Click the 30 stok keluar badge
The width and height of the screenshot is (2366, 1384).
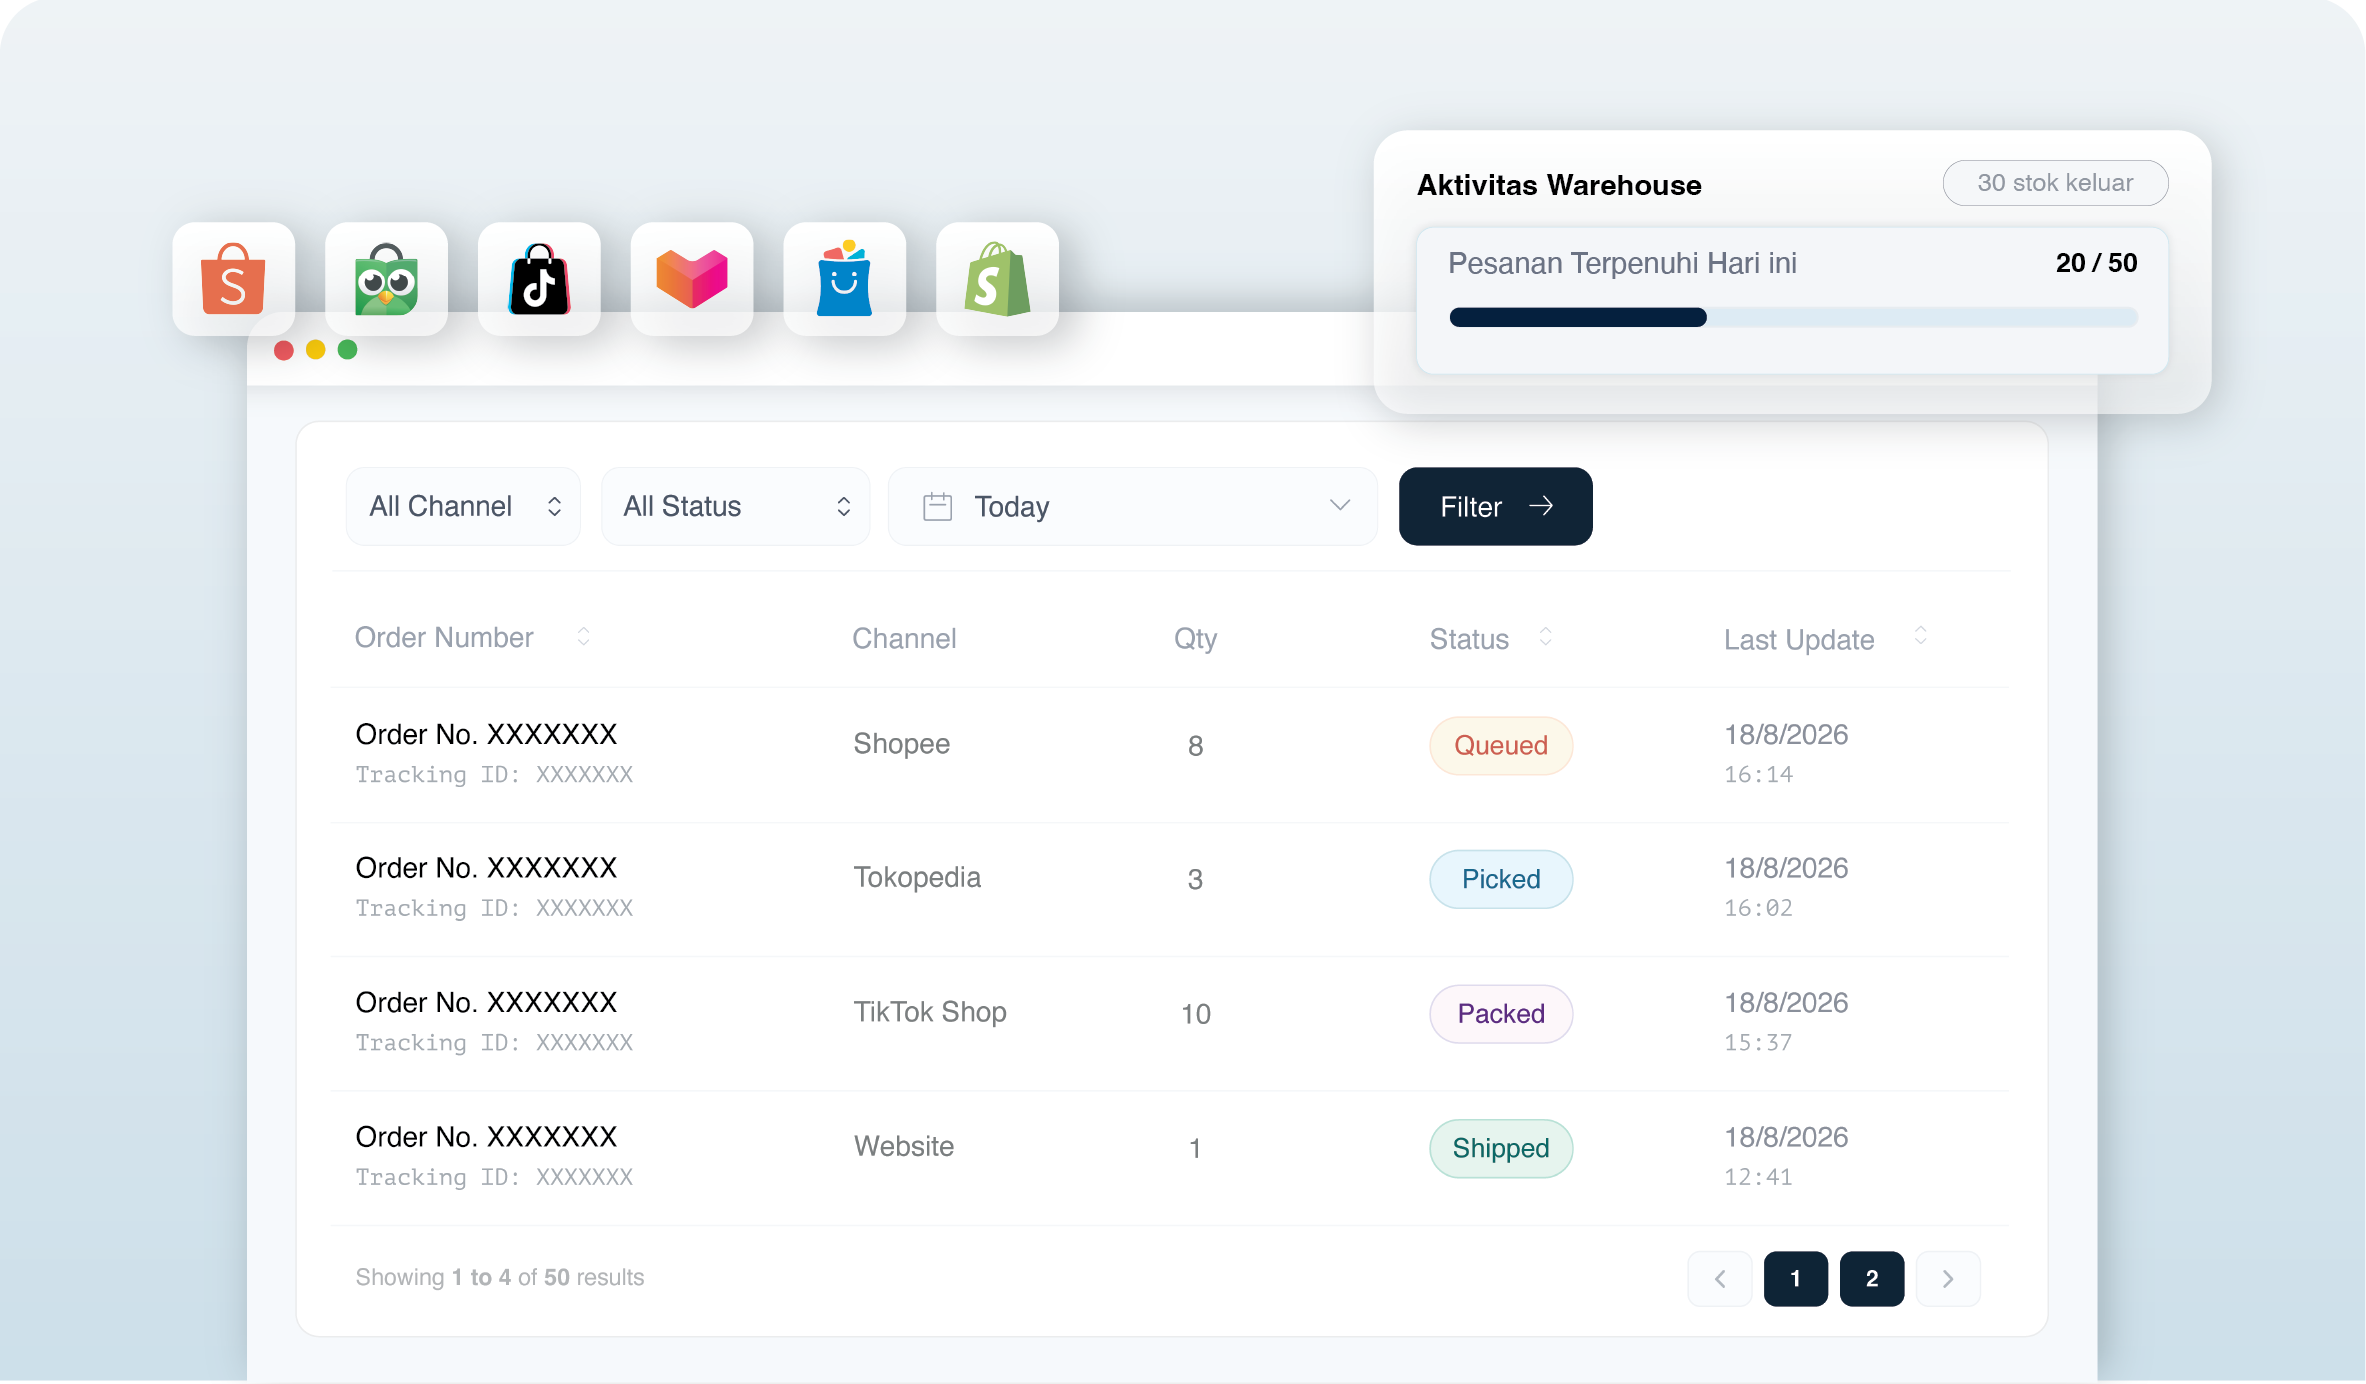pyautogui.click(x=2055, y=183)
